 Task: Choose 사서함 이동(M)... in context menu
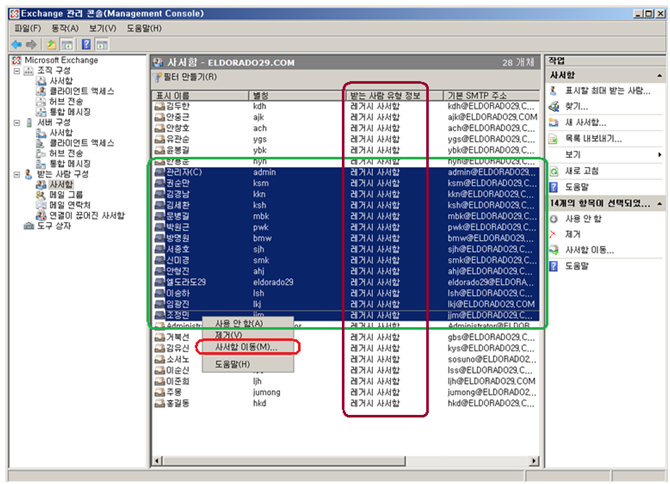246,347
